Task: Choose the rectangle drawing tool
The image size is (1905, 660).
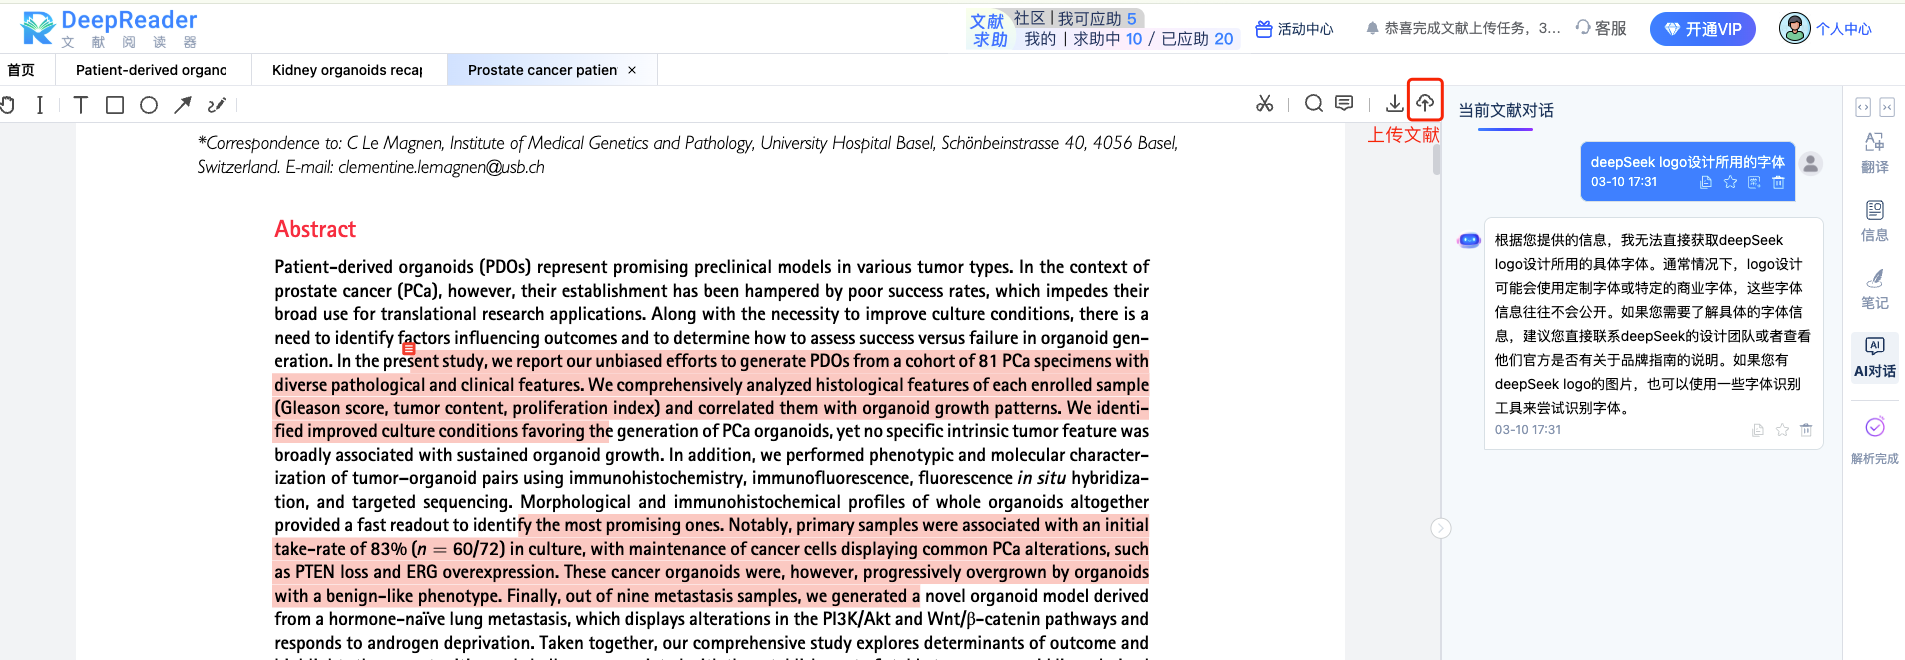Action: pyautogui.click(x=115, y=105)
